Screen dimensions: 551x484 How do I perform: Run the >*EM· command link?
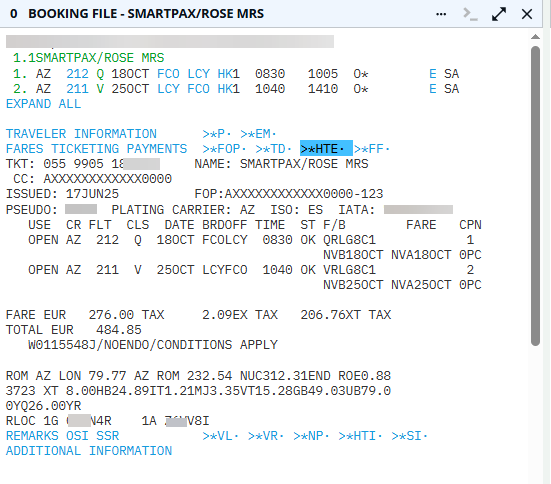(x=258, y=134)
